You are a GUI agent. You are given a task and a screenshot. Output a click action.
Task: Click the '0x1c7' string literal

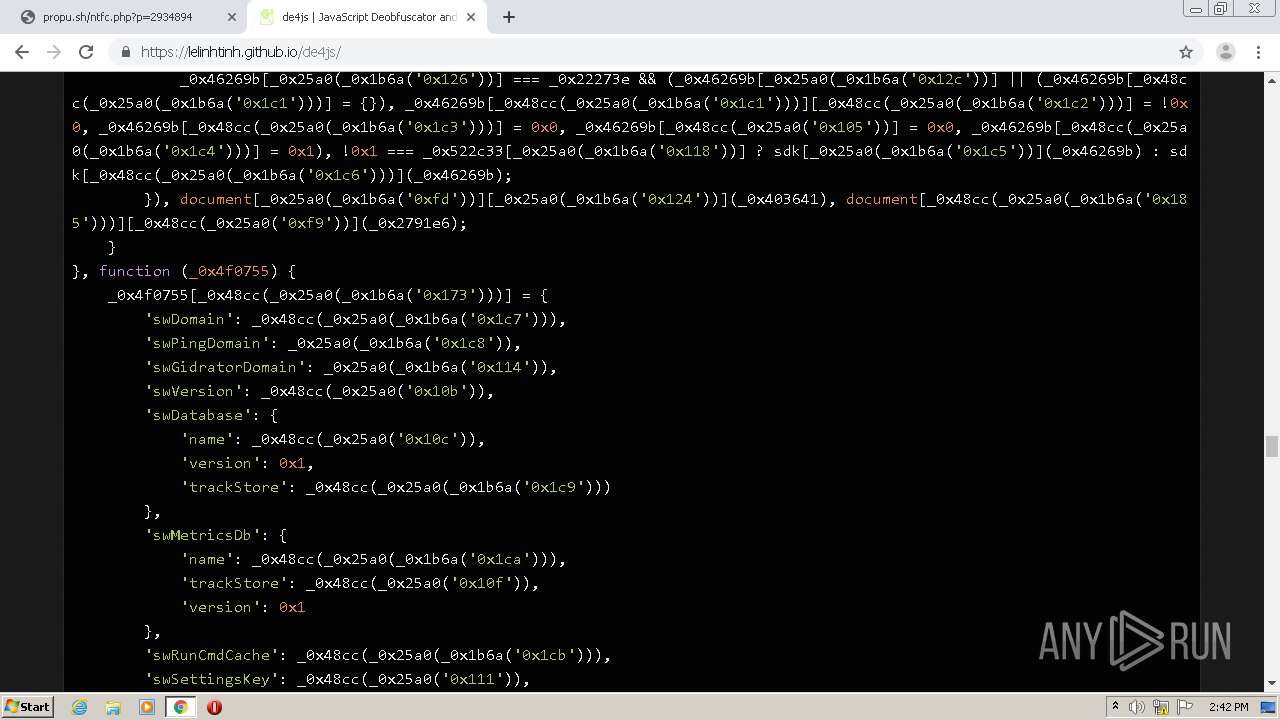pos(501,319)
